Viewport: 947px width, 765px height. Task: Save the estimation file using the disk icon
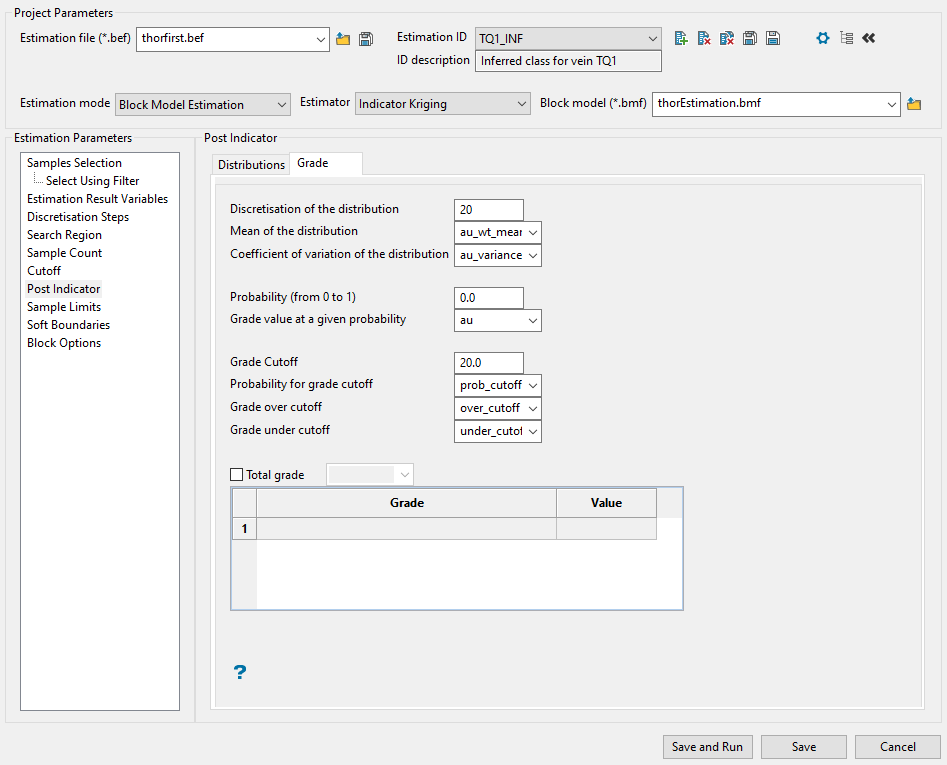click(x=366, y=39)
